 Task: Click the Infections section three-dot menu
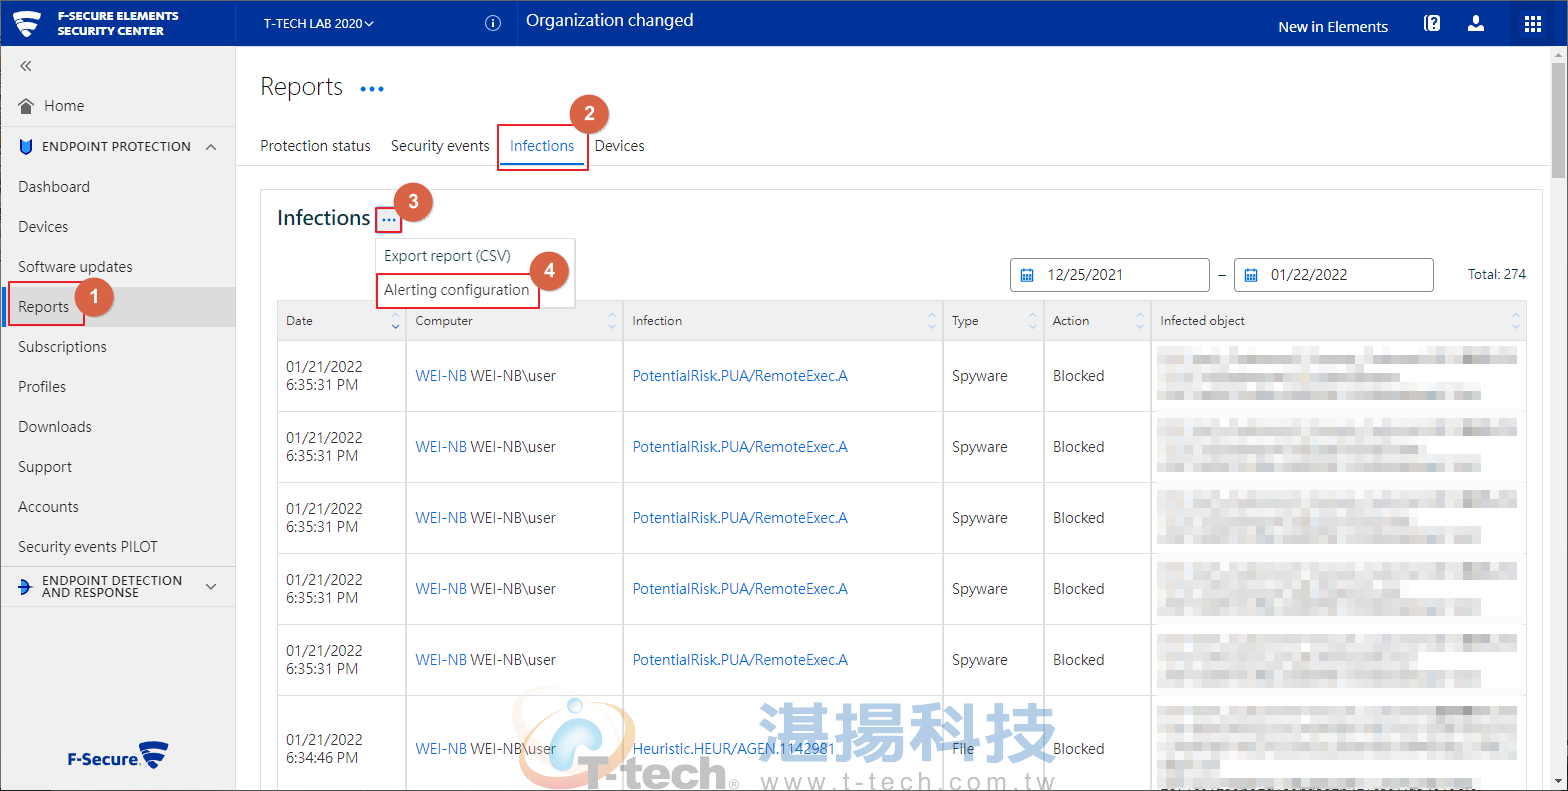click(389, 220)
